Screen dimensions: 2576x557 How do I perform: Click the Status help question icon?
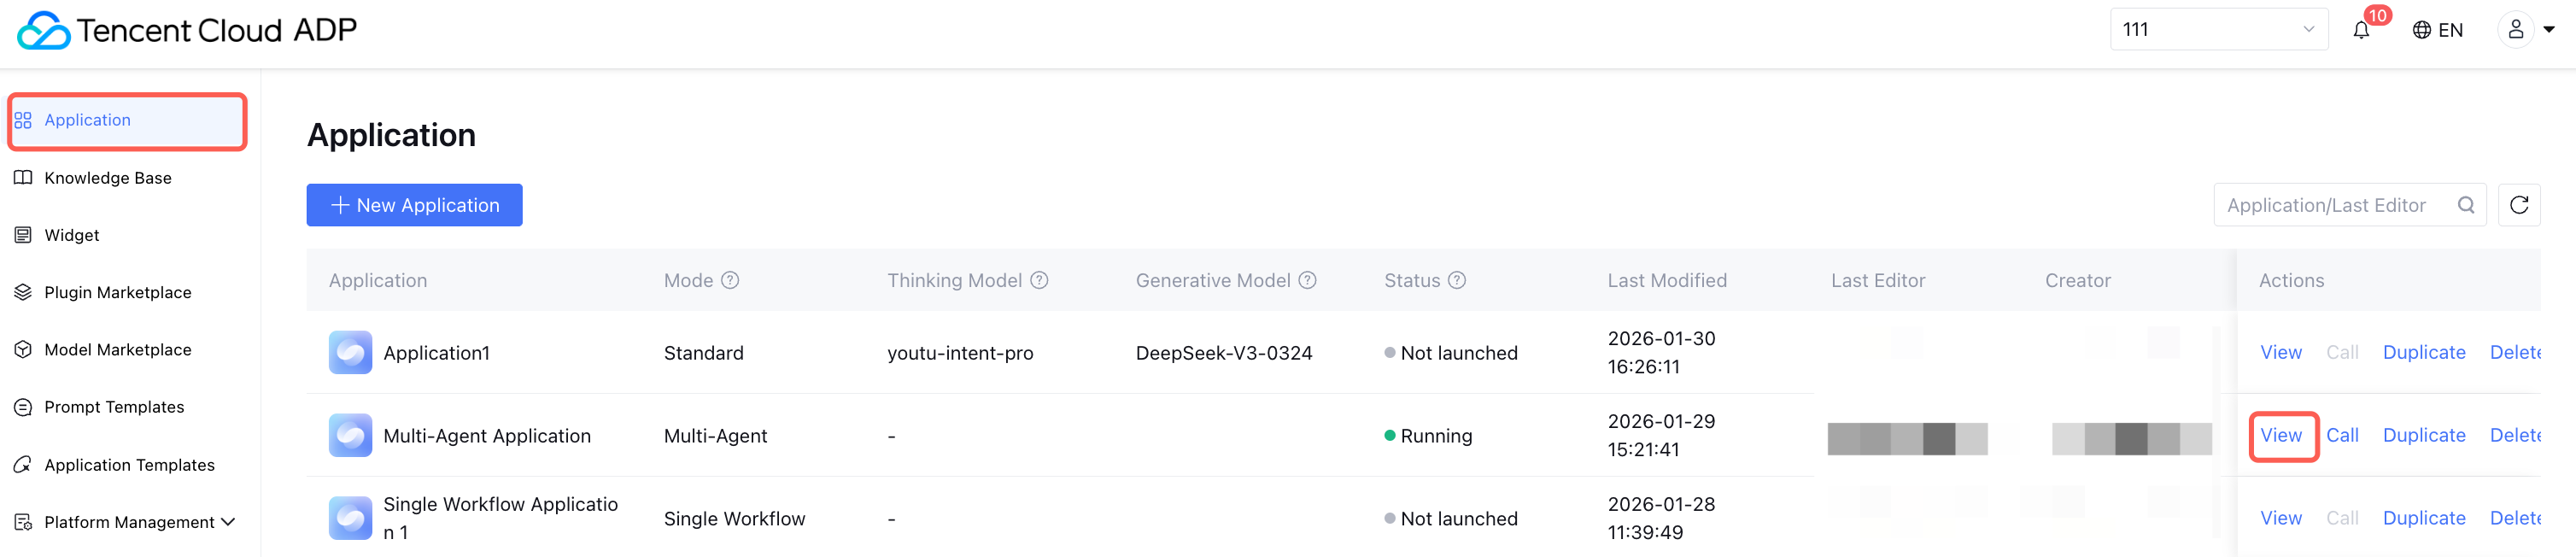(x=1457, y=280)
